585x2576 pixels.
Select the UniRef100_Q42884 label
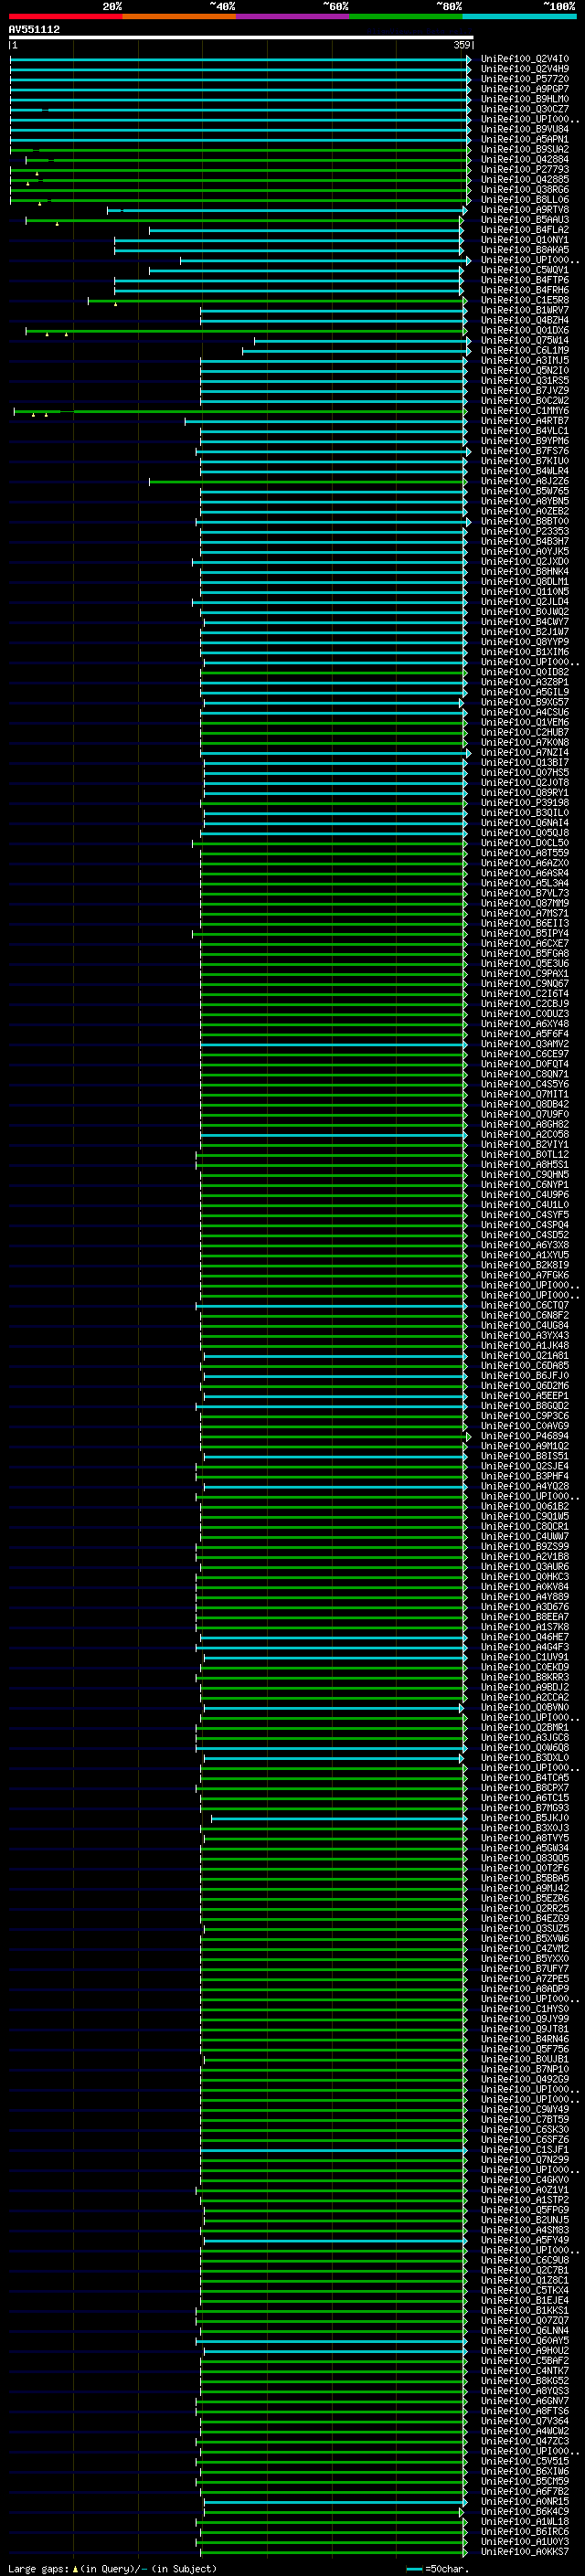tap(525, 159)
